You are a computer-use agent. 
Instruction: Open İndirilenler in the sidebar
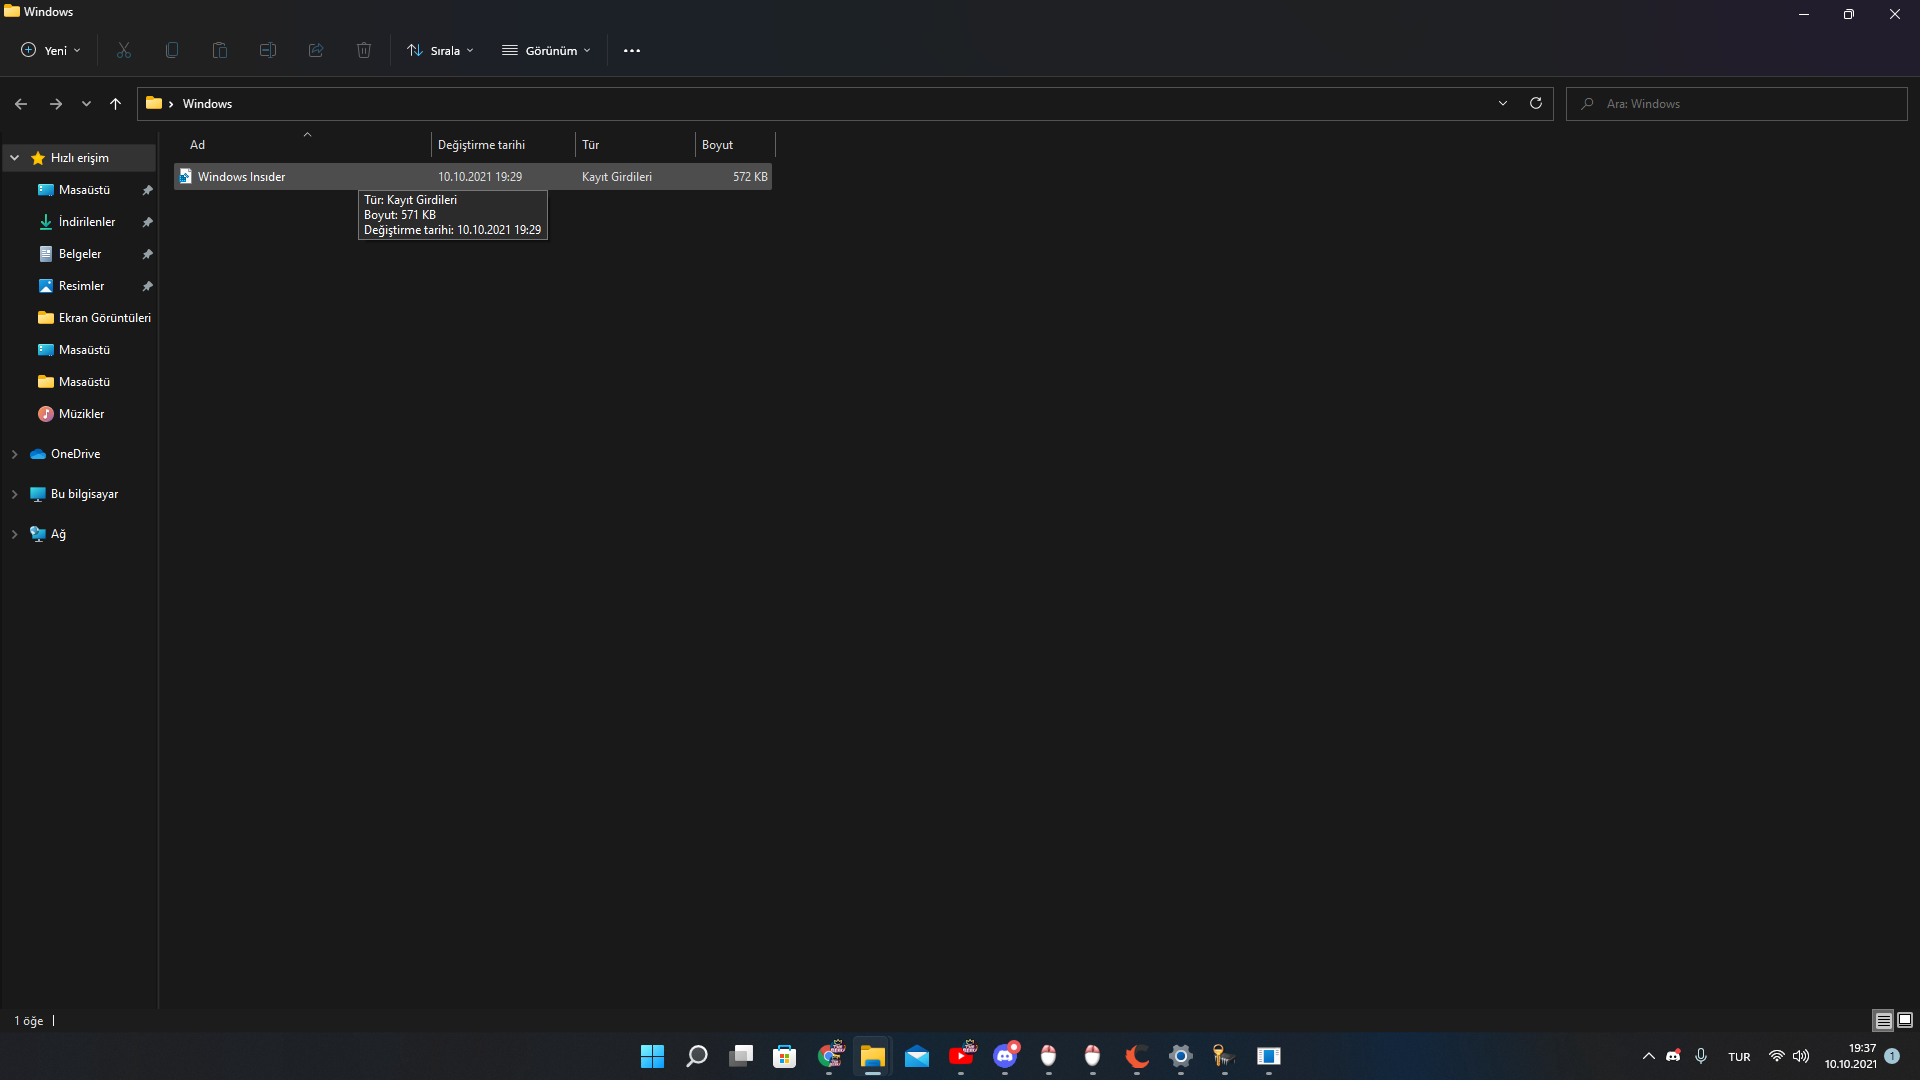(x=86, y=222)
